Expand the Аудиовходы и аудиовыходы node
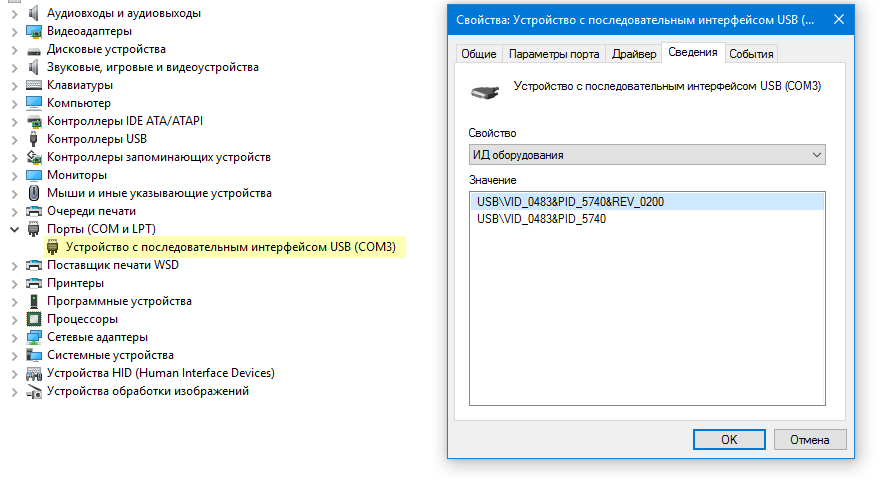This screenshot has width=888, height=502. click(14, 13)
